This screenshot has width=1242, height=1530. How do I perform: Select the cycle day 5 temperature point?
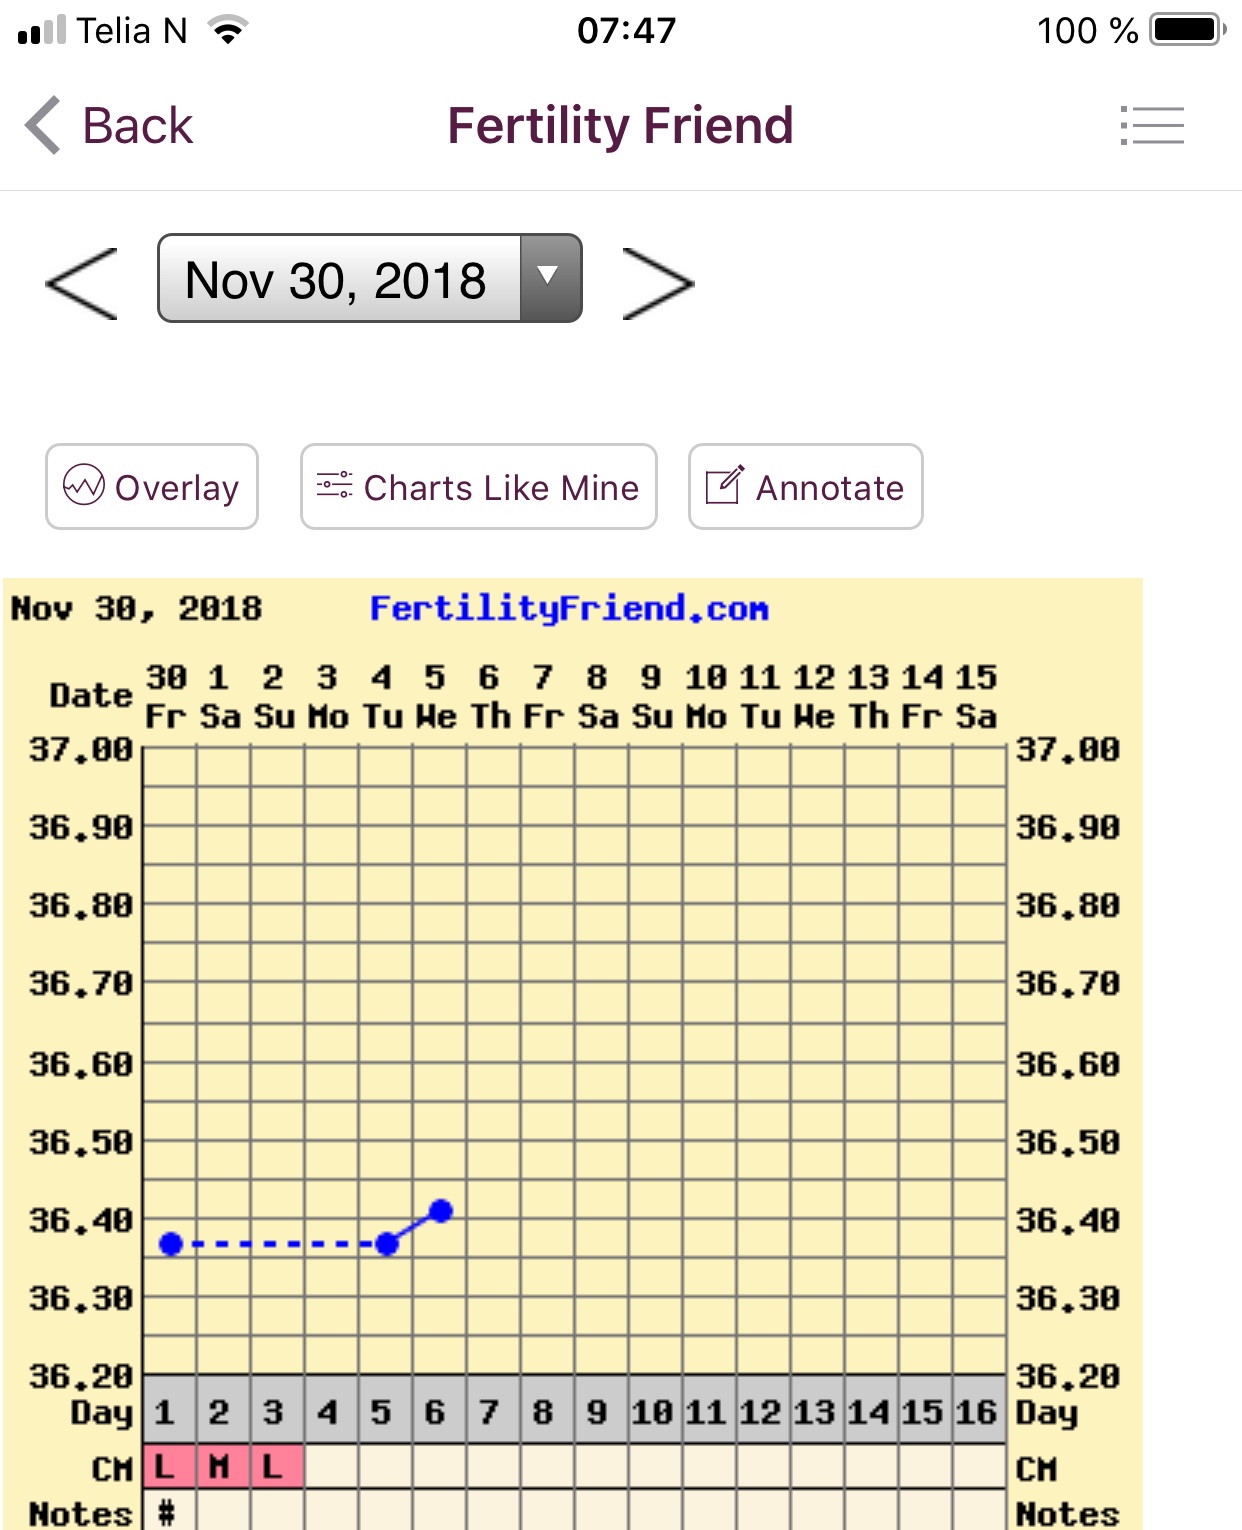(387, 1244)
